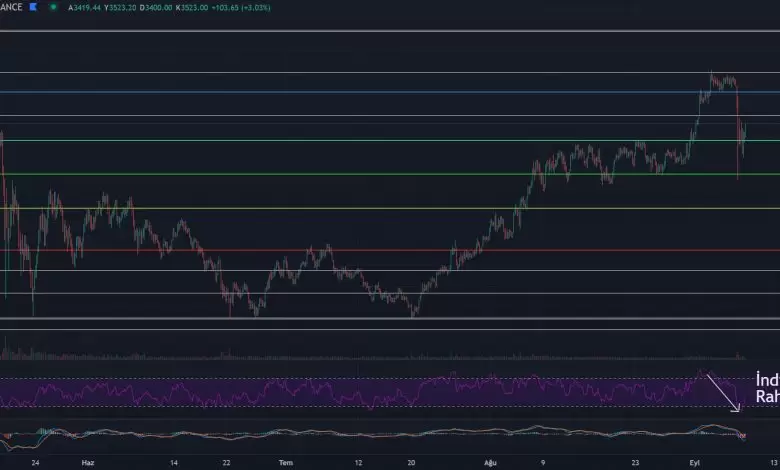Select the high value Y3523.20
This screenshot has width=780, height=470.
(x=120, y=8)
